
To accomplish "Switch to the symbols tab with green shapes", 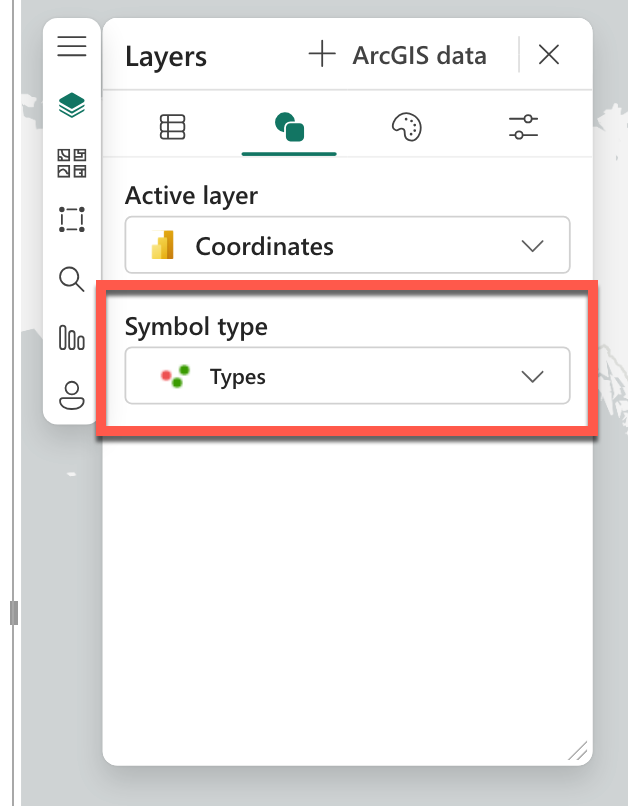I will point(288,126).
